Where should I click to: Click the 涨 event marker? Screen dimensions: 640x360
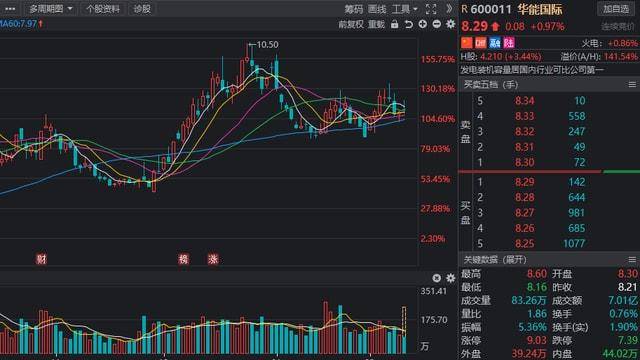tap(213, 259)
